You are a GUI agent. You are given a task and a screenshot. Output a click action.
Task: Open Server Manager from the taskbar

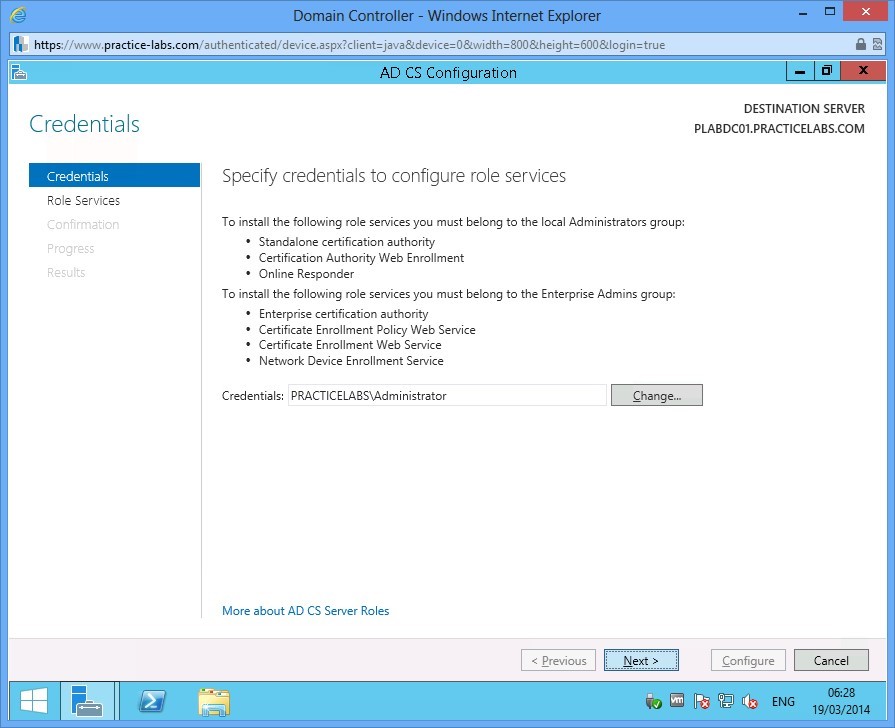click(x=89, y=701)
